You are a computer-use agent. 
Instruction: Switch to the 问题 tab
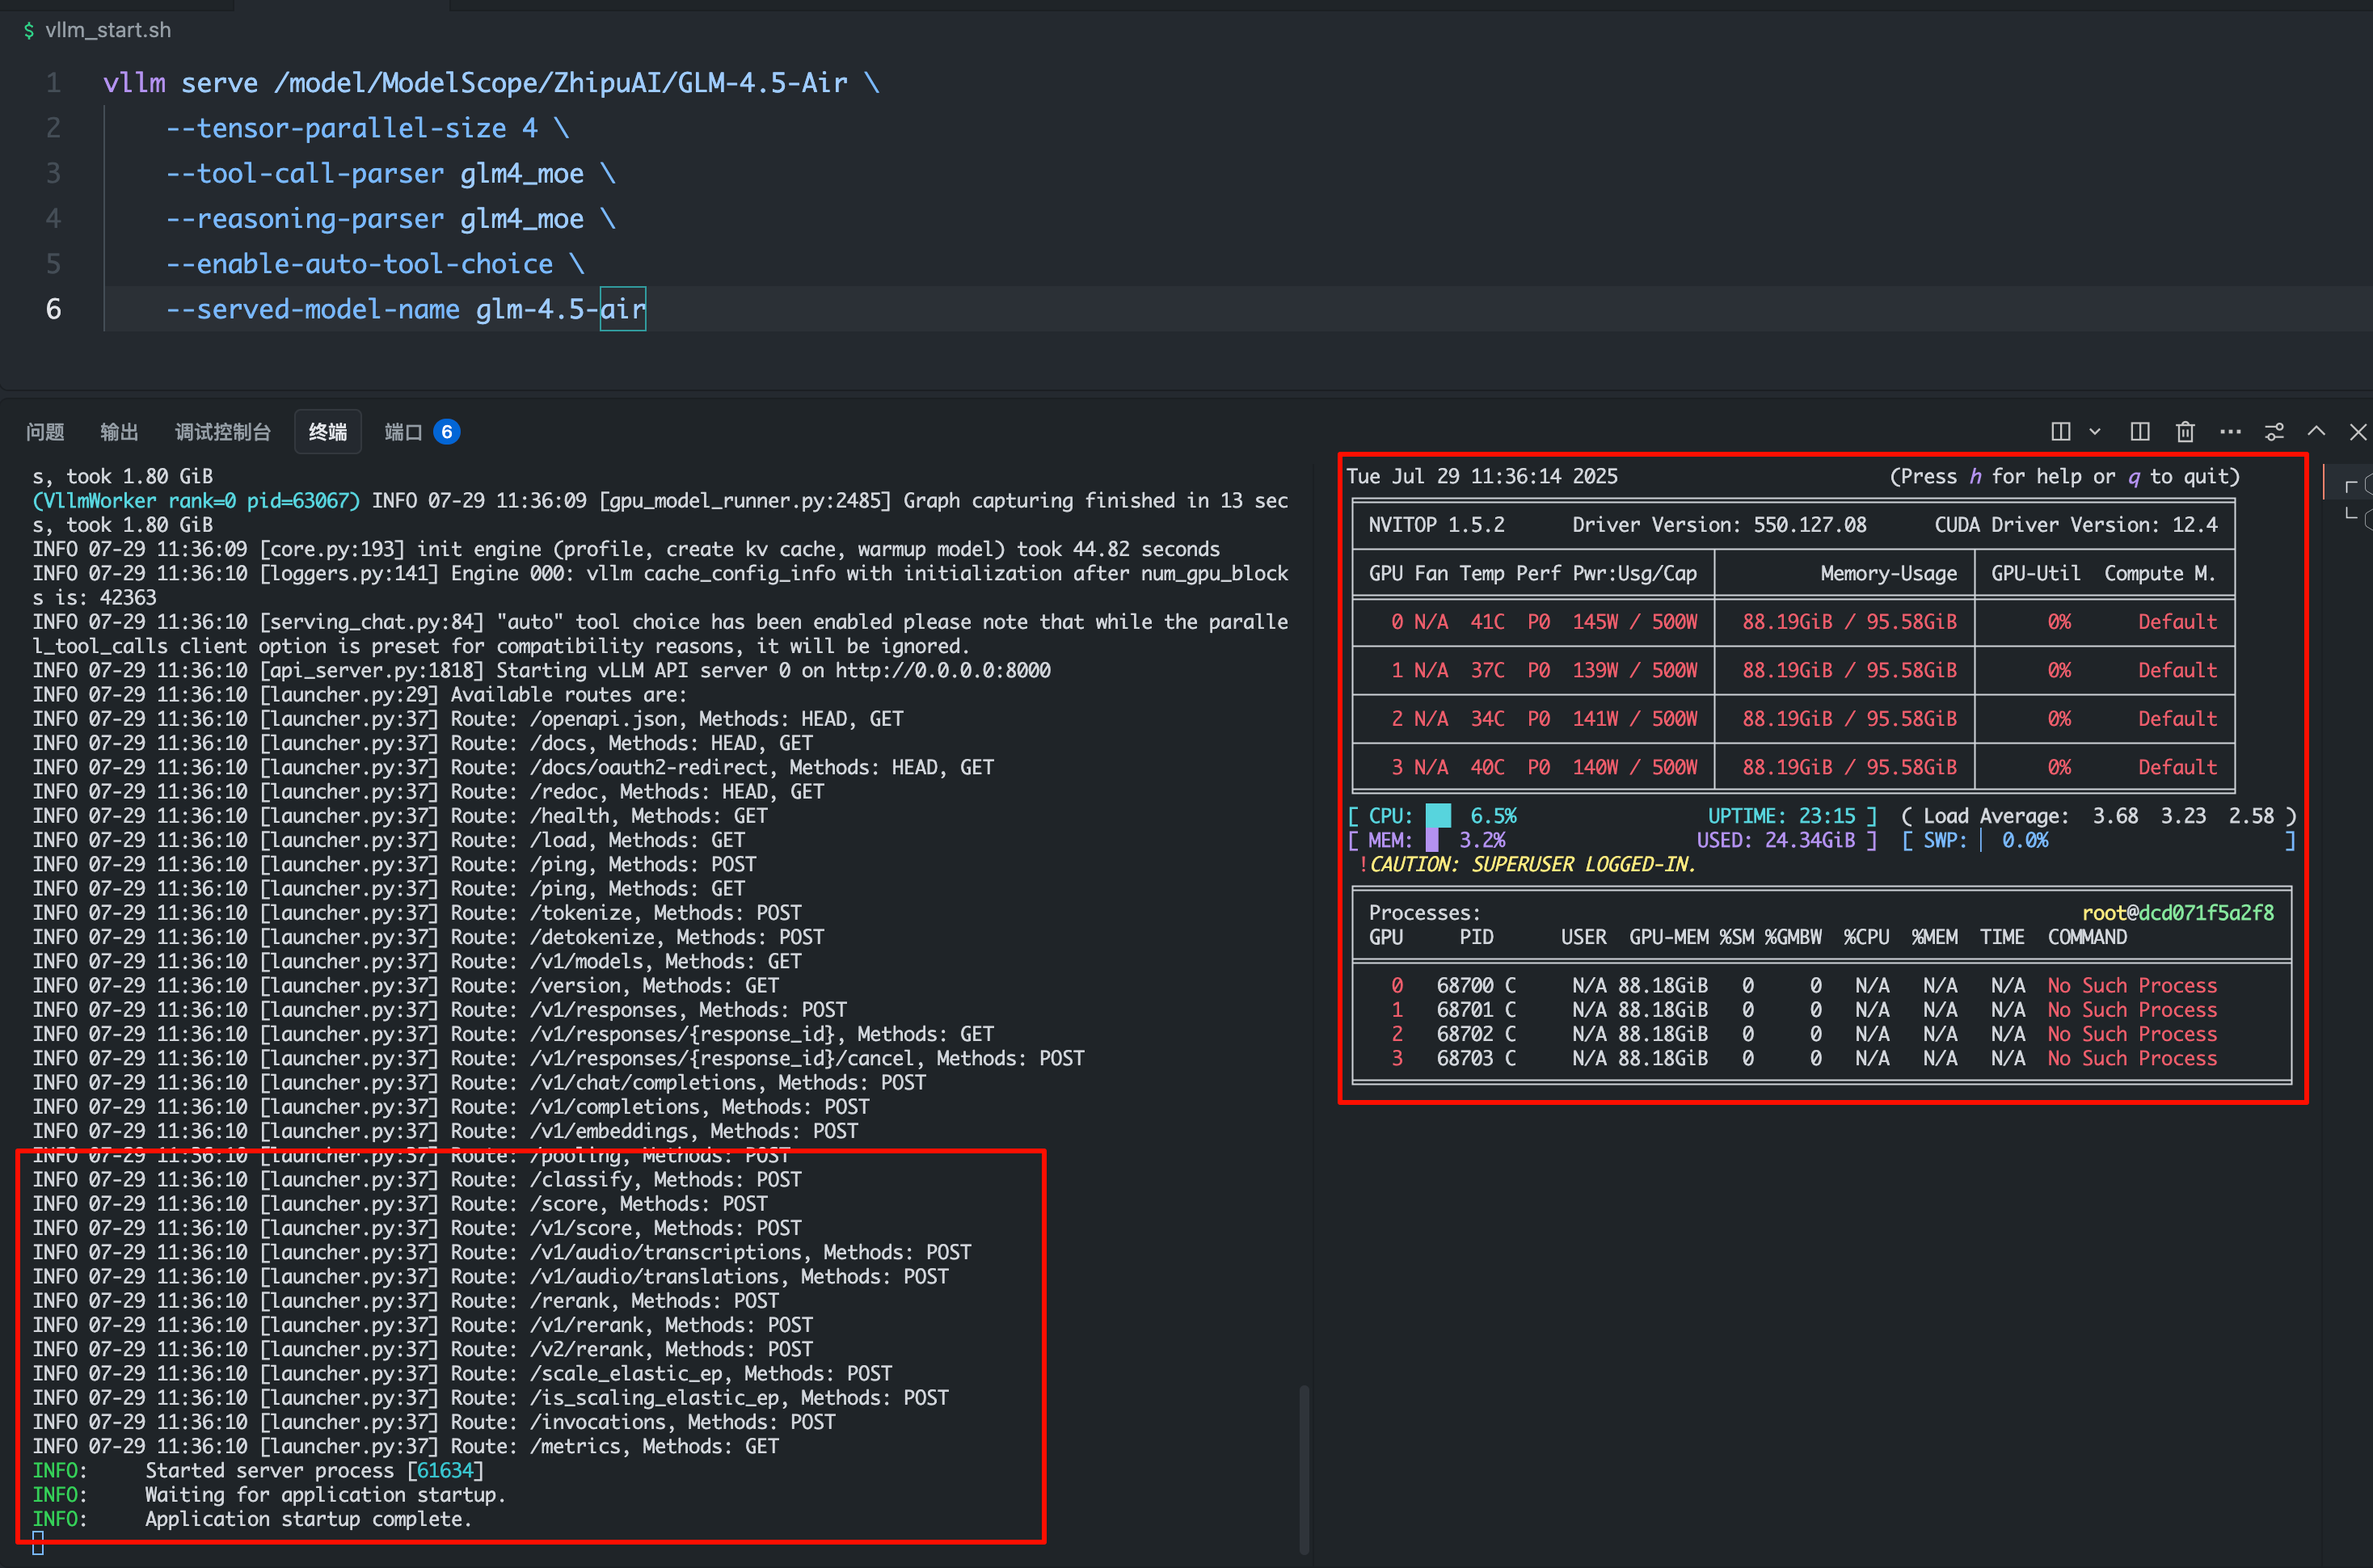pyautogui.click(x=45, y=432)
